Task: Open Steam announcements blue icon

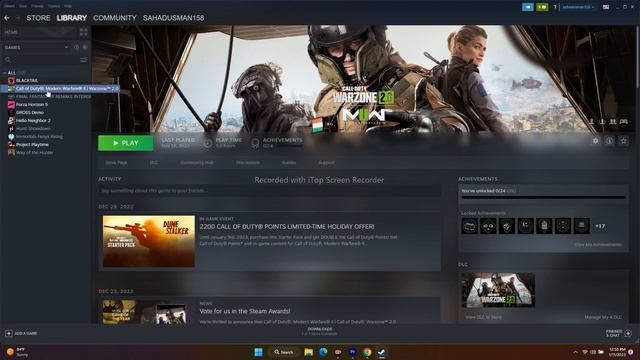Action: (x=528, y=7)
